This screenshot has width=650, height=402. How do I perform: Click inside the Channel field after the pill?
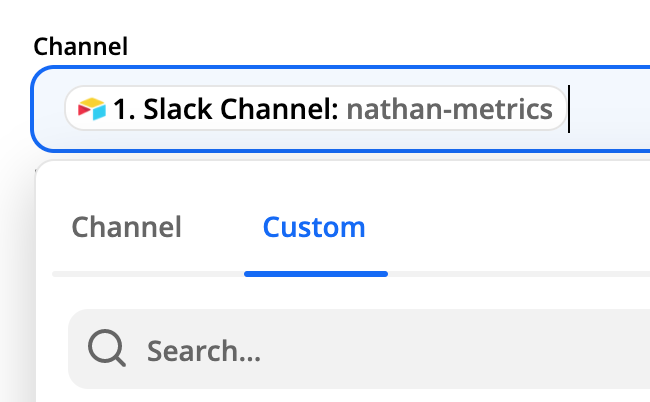609,109
